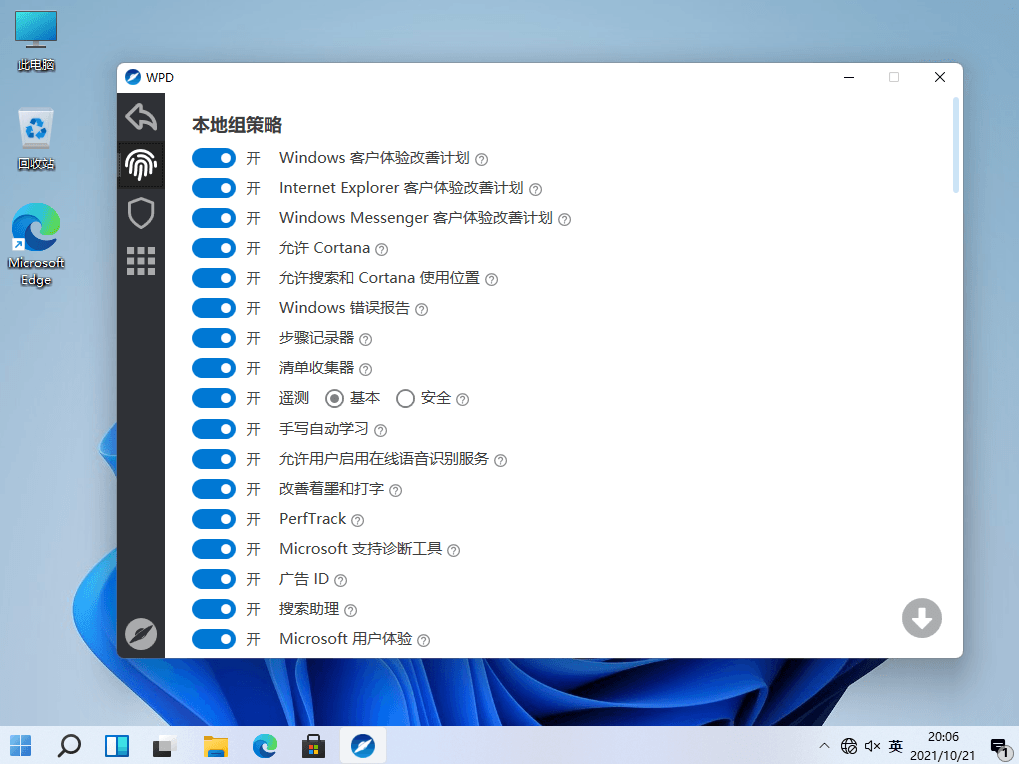Launch Microsoft Edge from the taskbar
The image size is (1019, 764).
coord(264,746)
